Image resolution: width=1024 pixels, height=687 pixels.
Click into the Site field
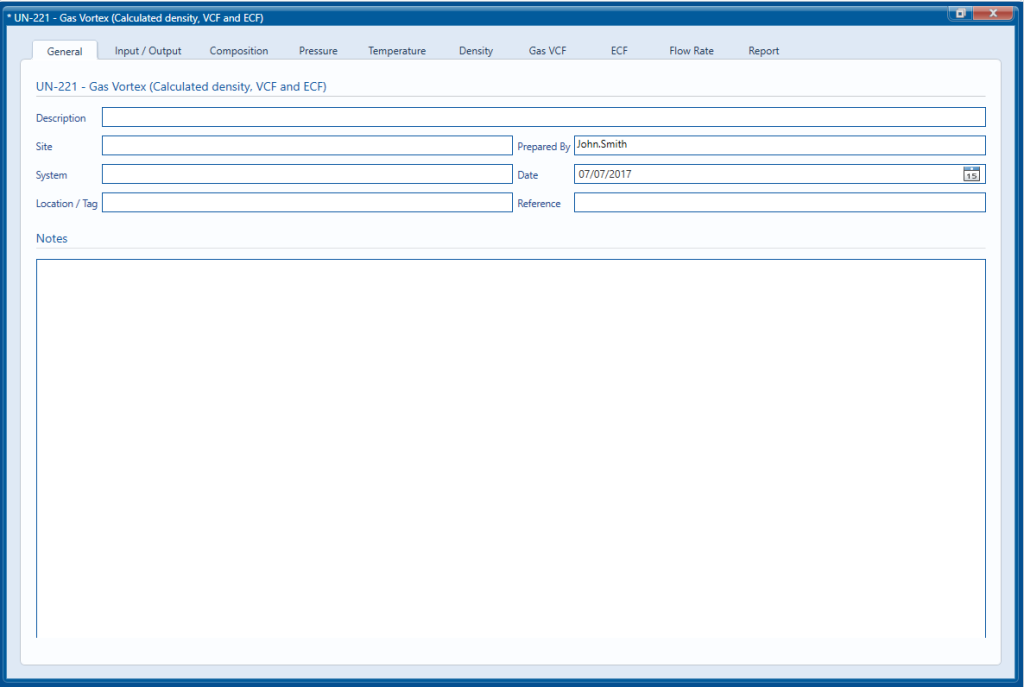(x=300, y=145)
